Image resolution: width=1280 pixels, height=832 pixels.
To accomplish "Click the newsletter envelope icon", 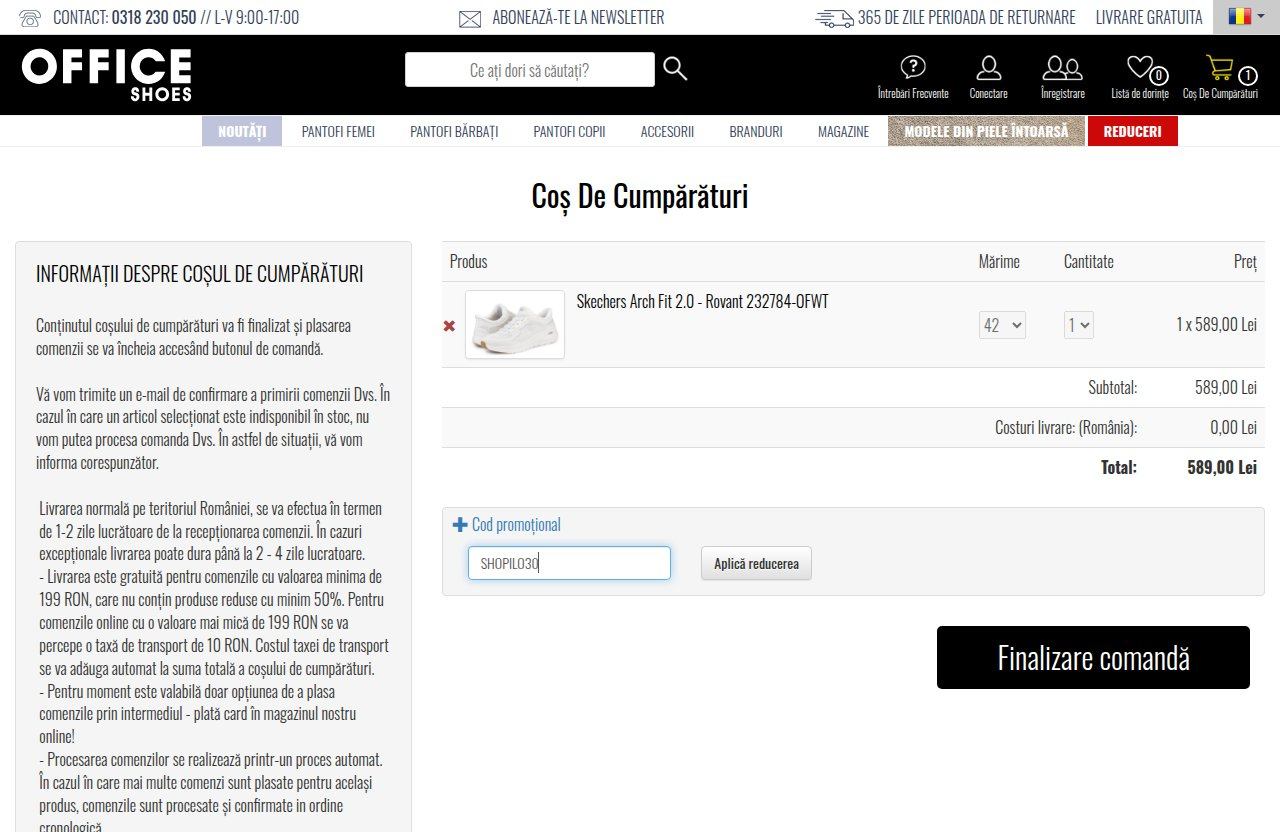I will (x=470, y=18).
